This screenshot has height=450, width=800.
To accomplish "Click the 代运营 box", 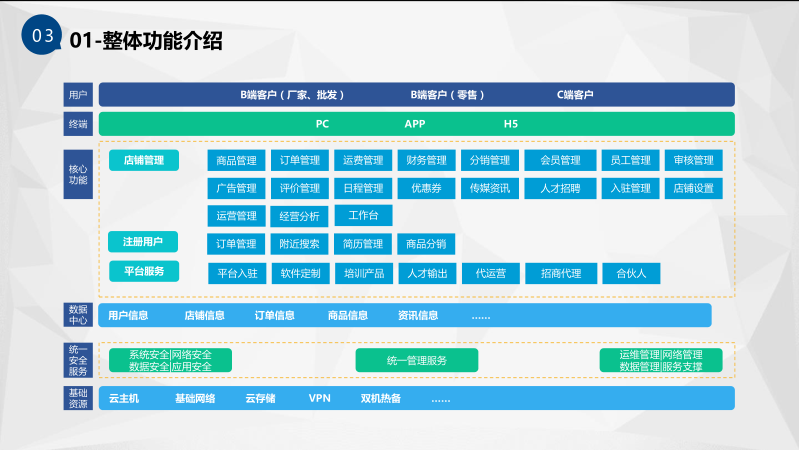I will click(491, 273).
